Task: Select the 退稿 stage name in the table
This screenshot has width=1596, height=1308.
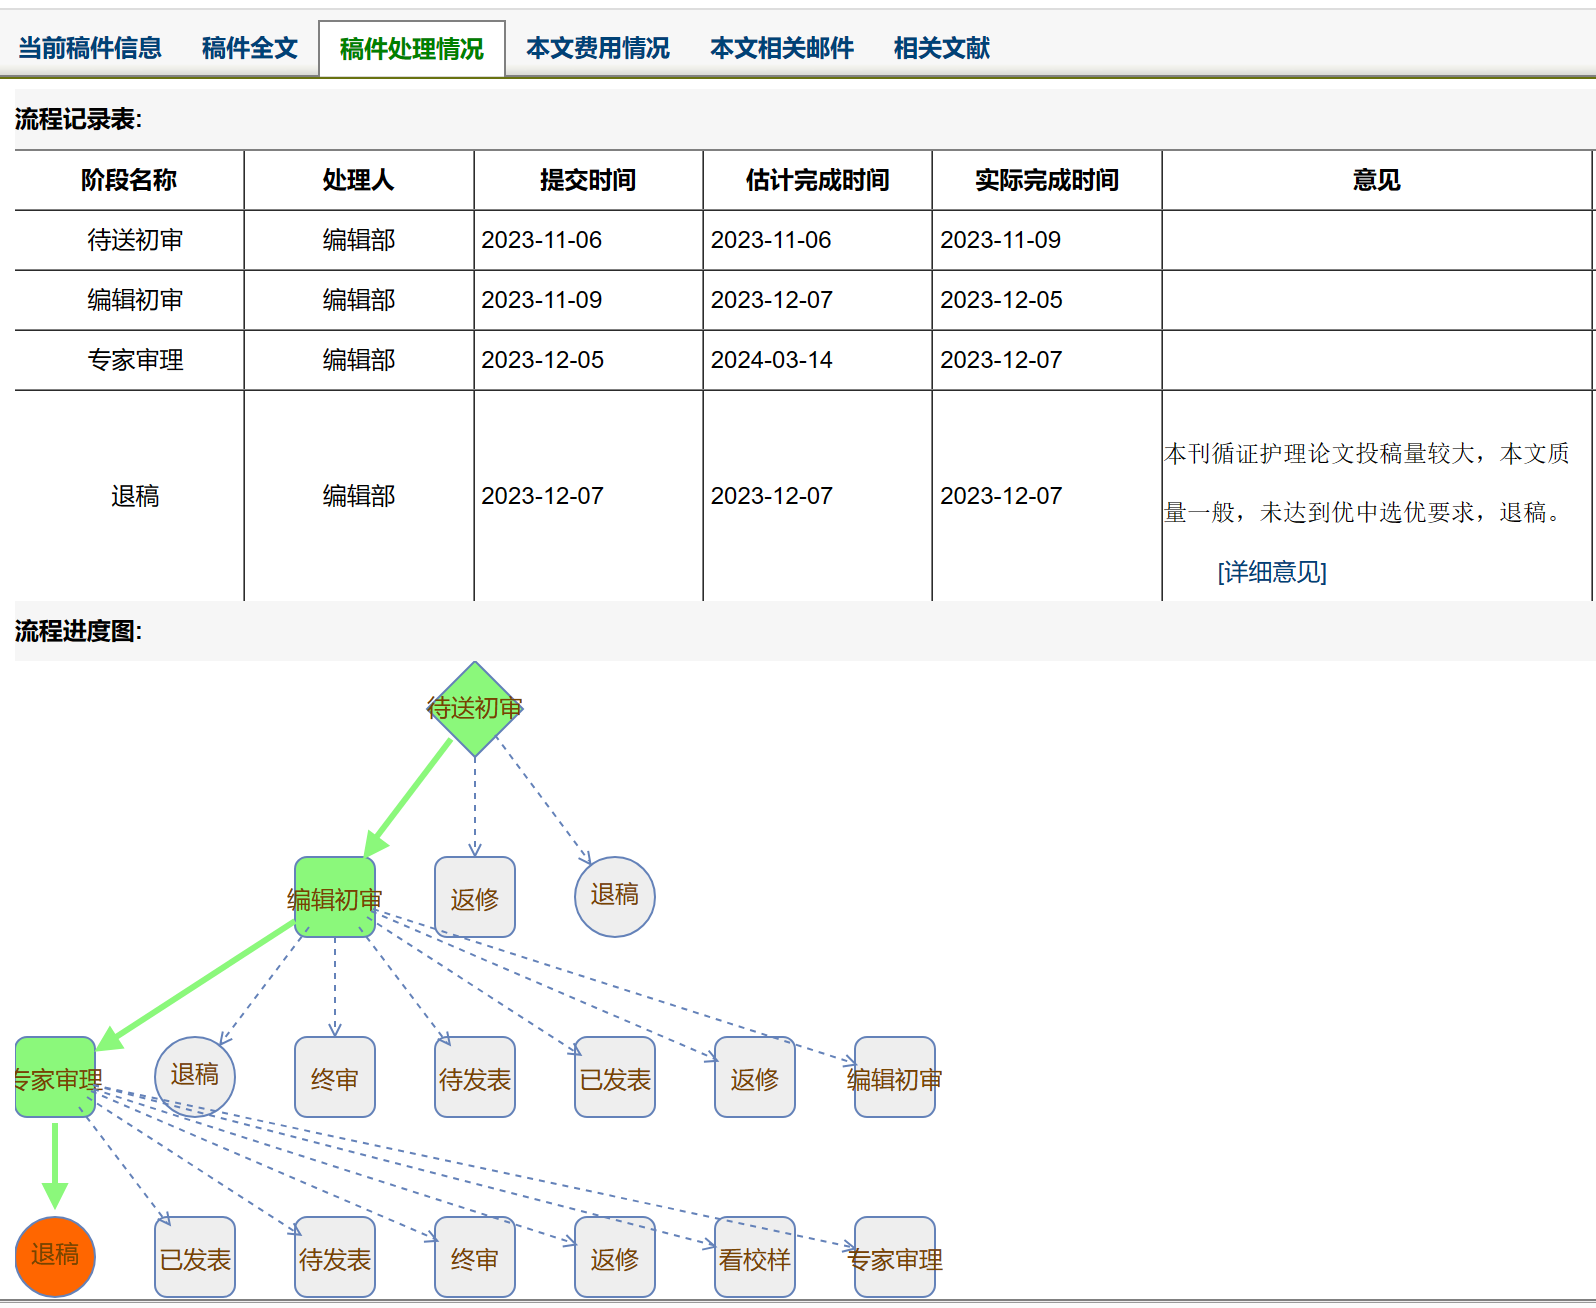Action: 135,496
